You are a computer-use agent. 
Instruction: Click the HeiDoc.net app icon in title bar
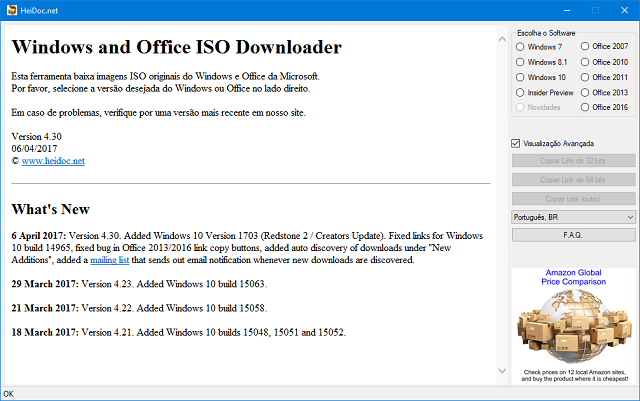point(12,10)
